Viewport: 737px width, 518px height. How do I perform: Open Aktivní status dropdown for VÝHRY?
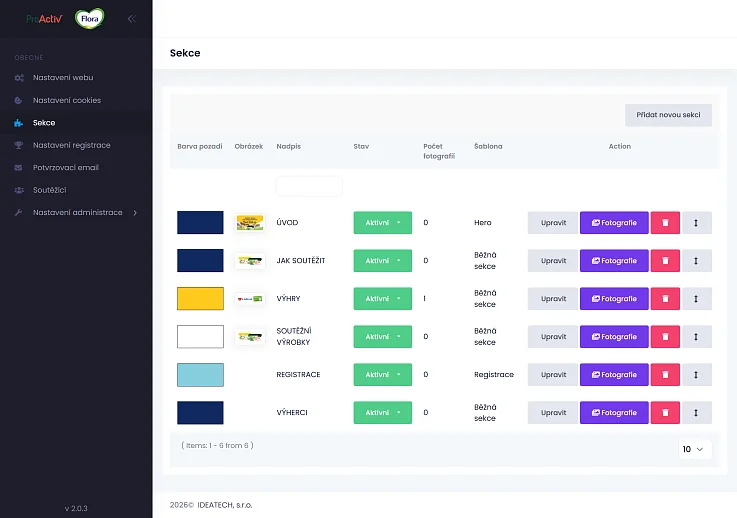tap(382, 299)
